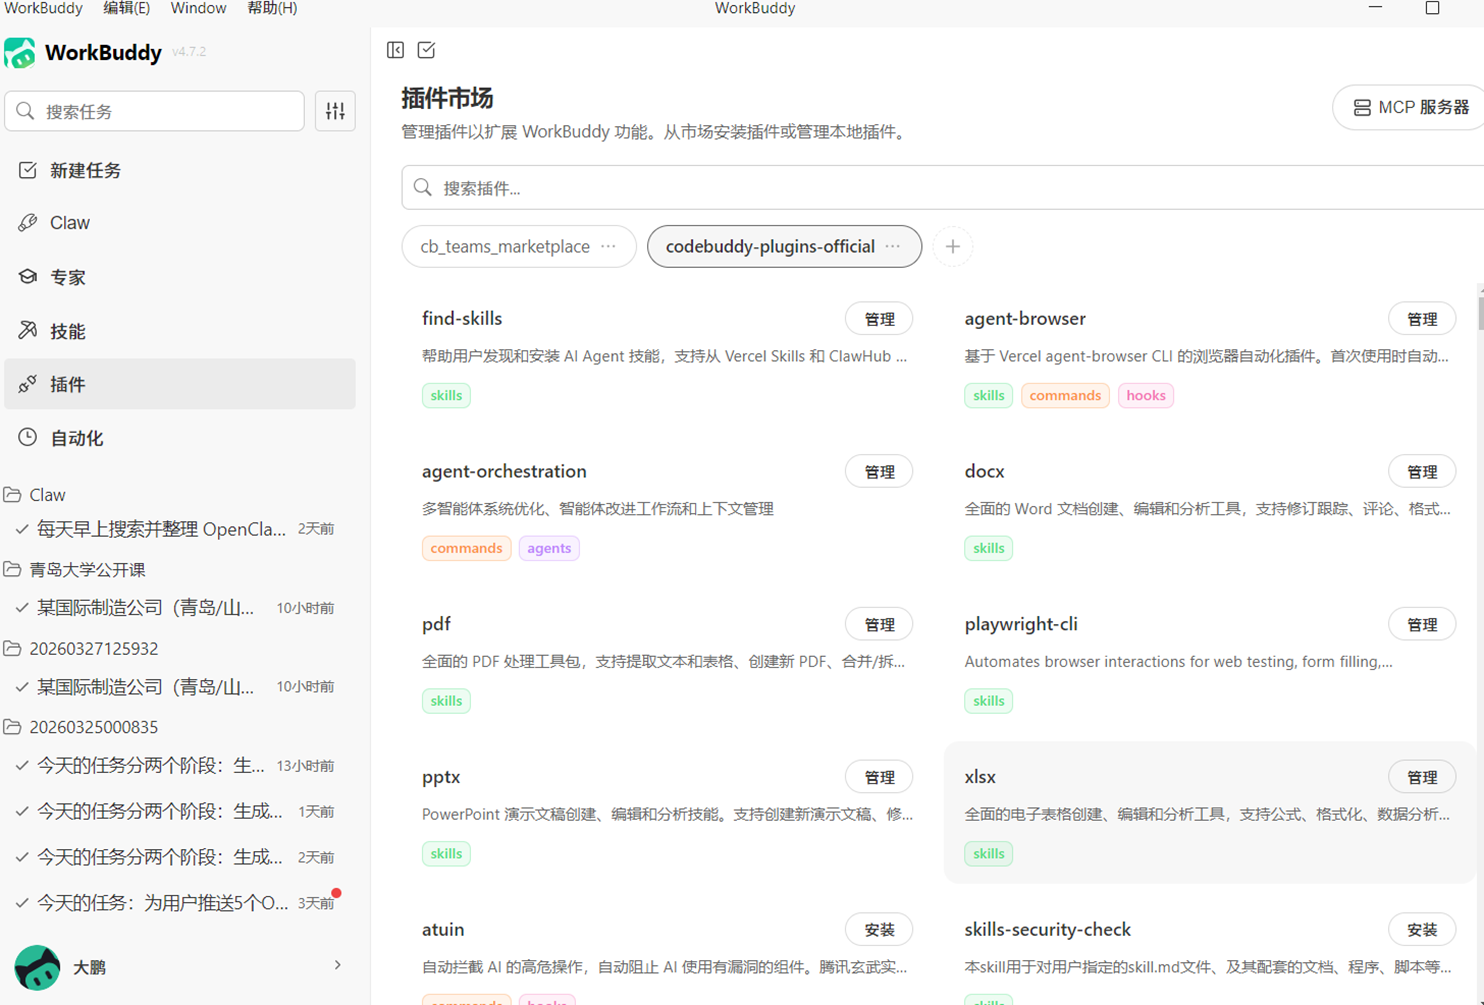Collapse the 青岛大学公开课 folder
This screenshot has width=1484, height=1005.
(12, 569)
